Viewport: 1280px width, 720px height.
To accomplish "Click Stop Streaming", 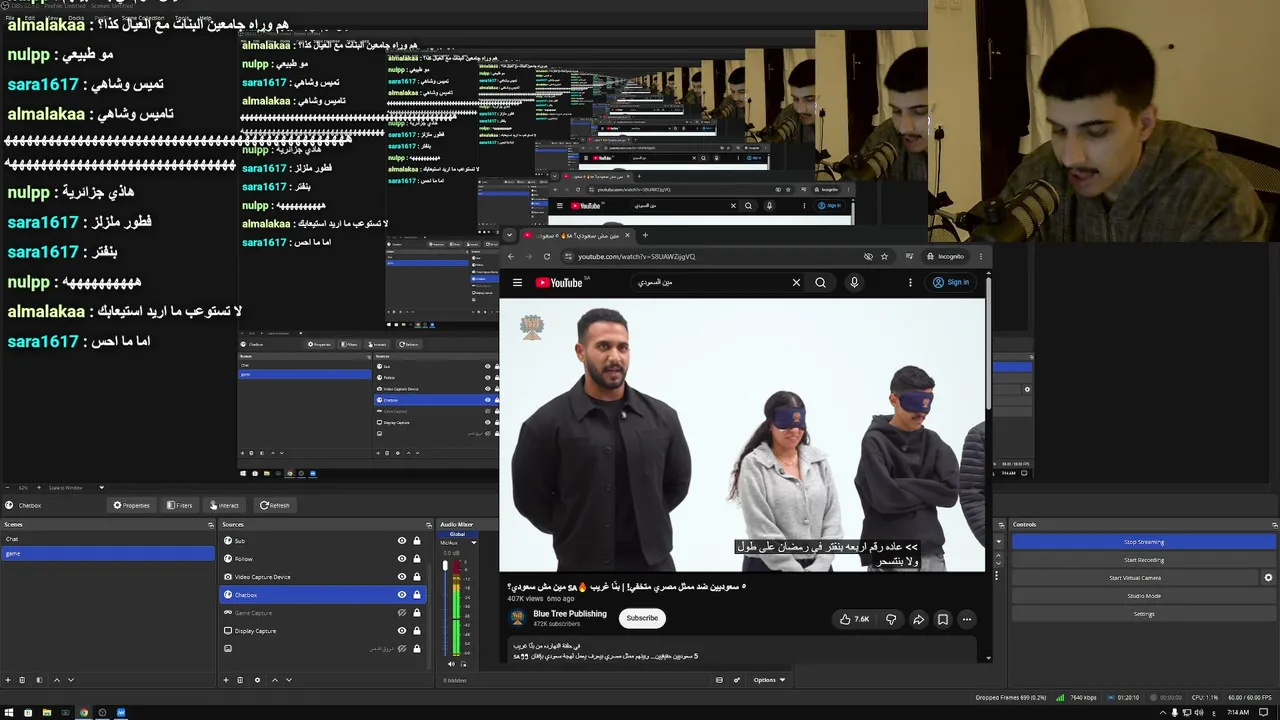I will point(1144,542).
